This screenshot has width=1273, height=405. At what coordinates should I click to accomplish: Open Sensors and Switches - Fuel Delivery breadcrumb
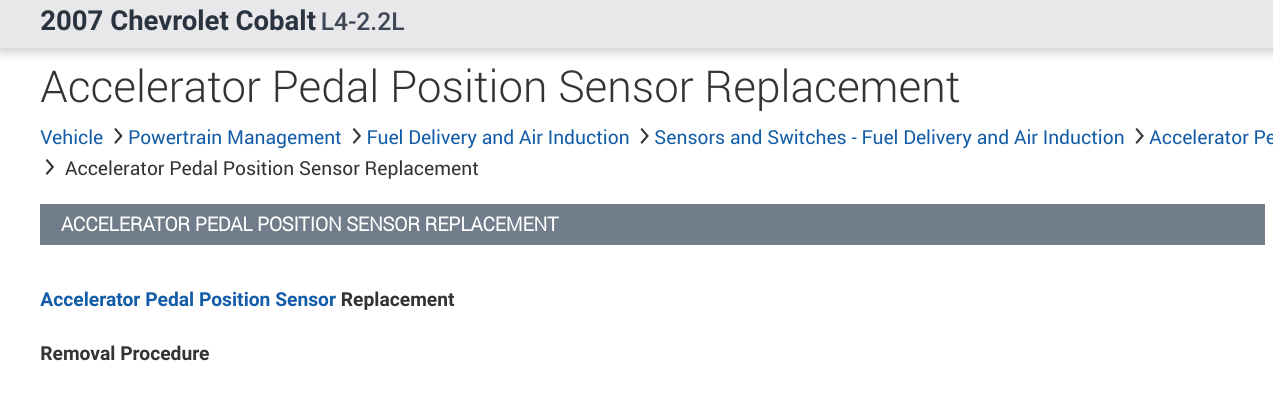pos(889,138)
